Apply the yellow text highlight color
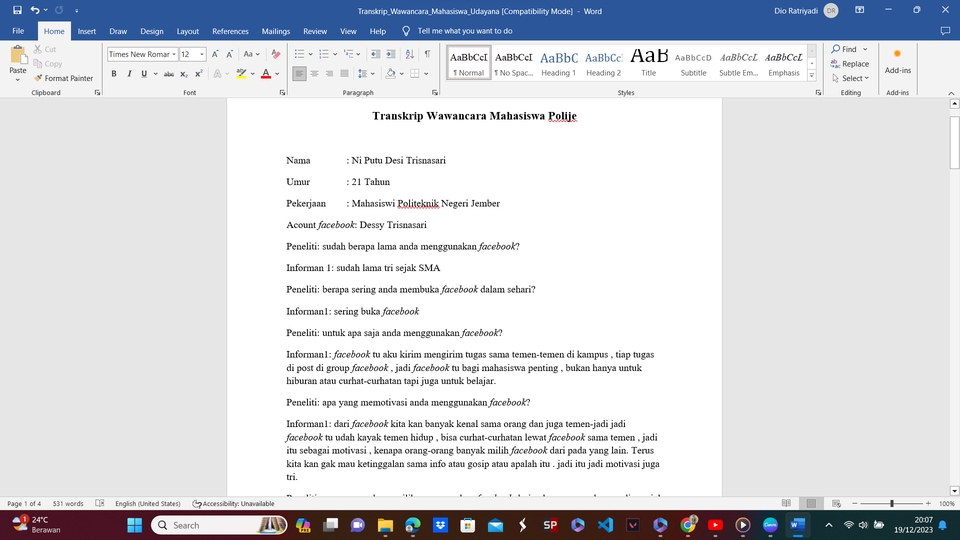Image resolution: width=960 pixels, height=540 pixels. coord(242,74)
